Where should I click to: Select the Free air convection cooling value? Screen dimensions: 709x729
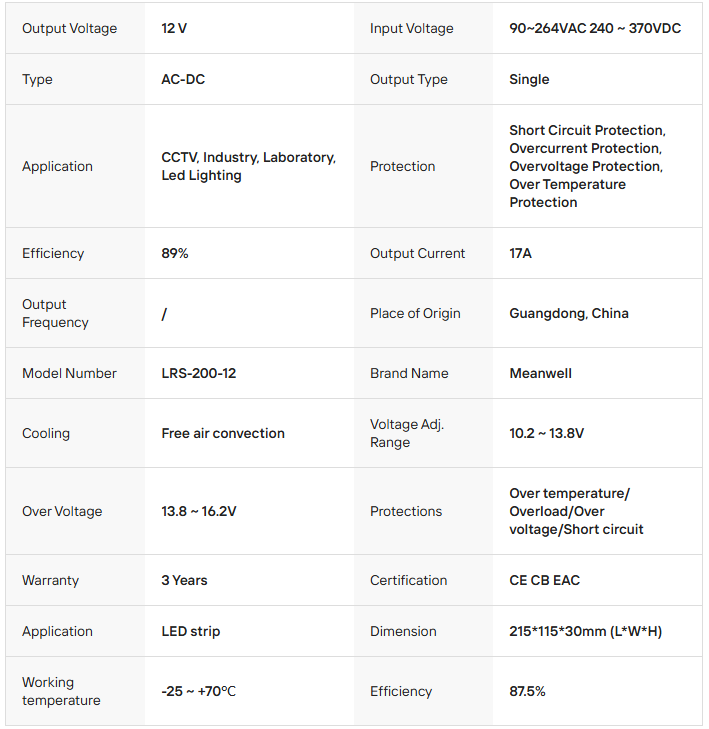point(223,433)
